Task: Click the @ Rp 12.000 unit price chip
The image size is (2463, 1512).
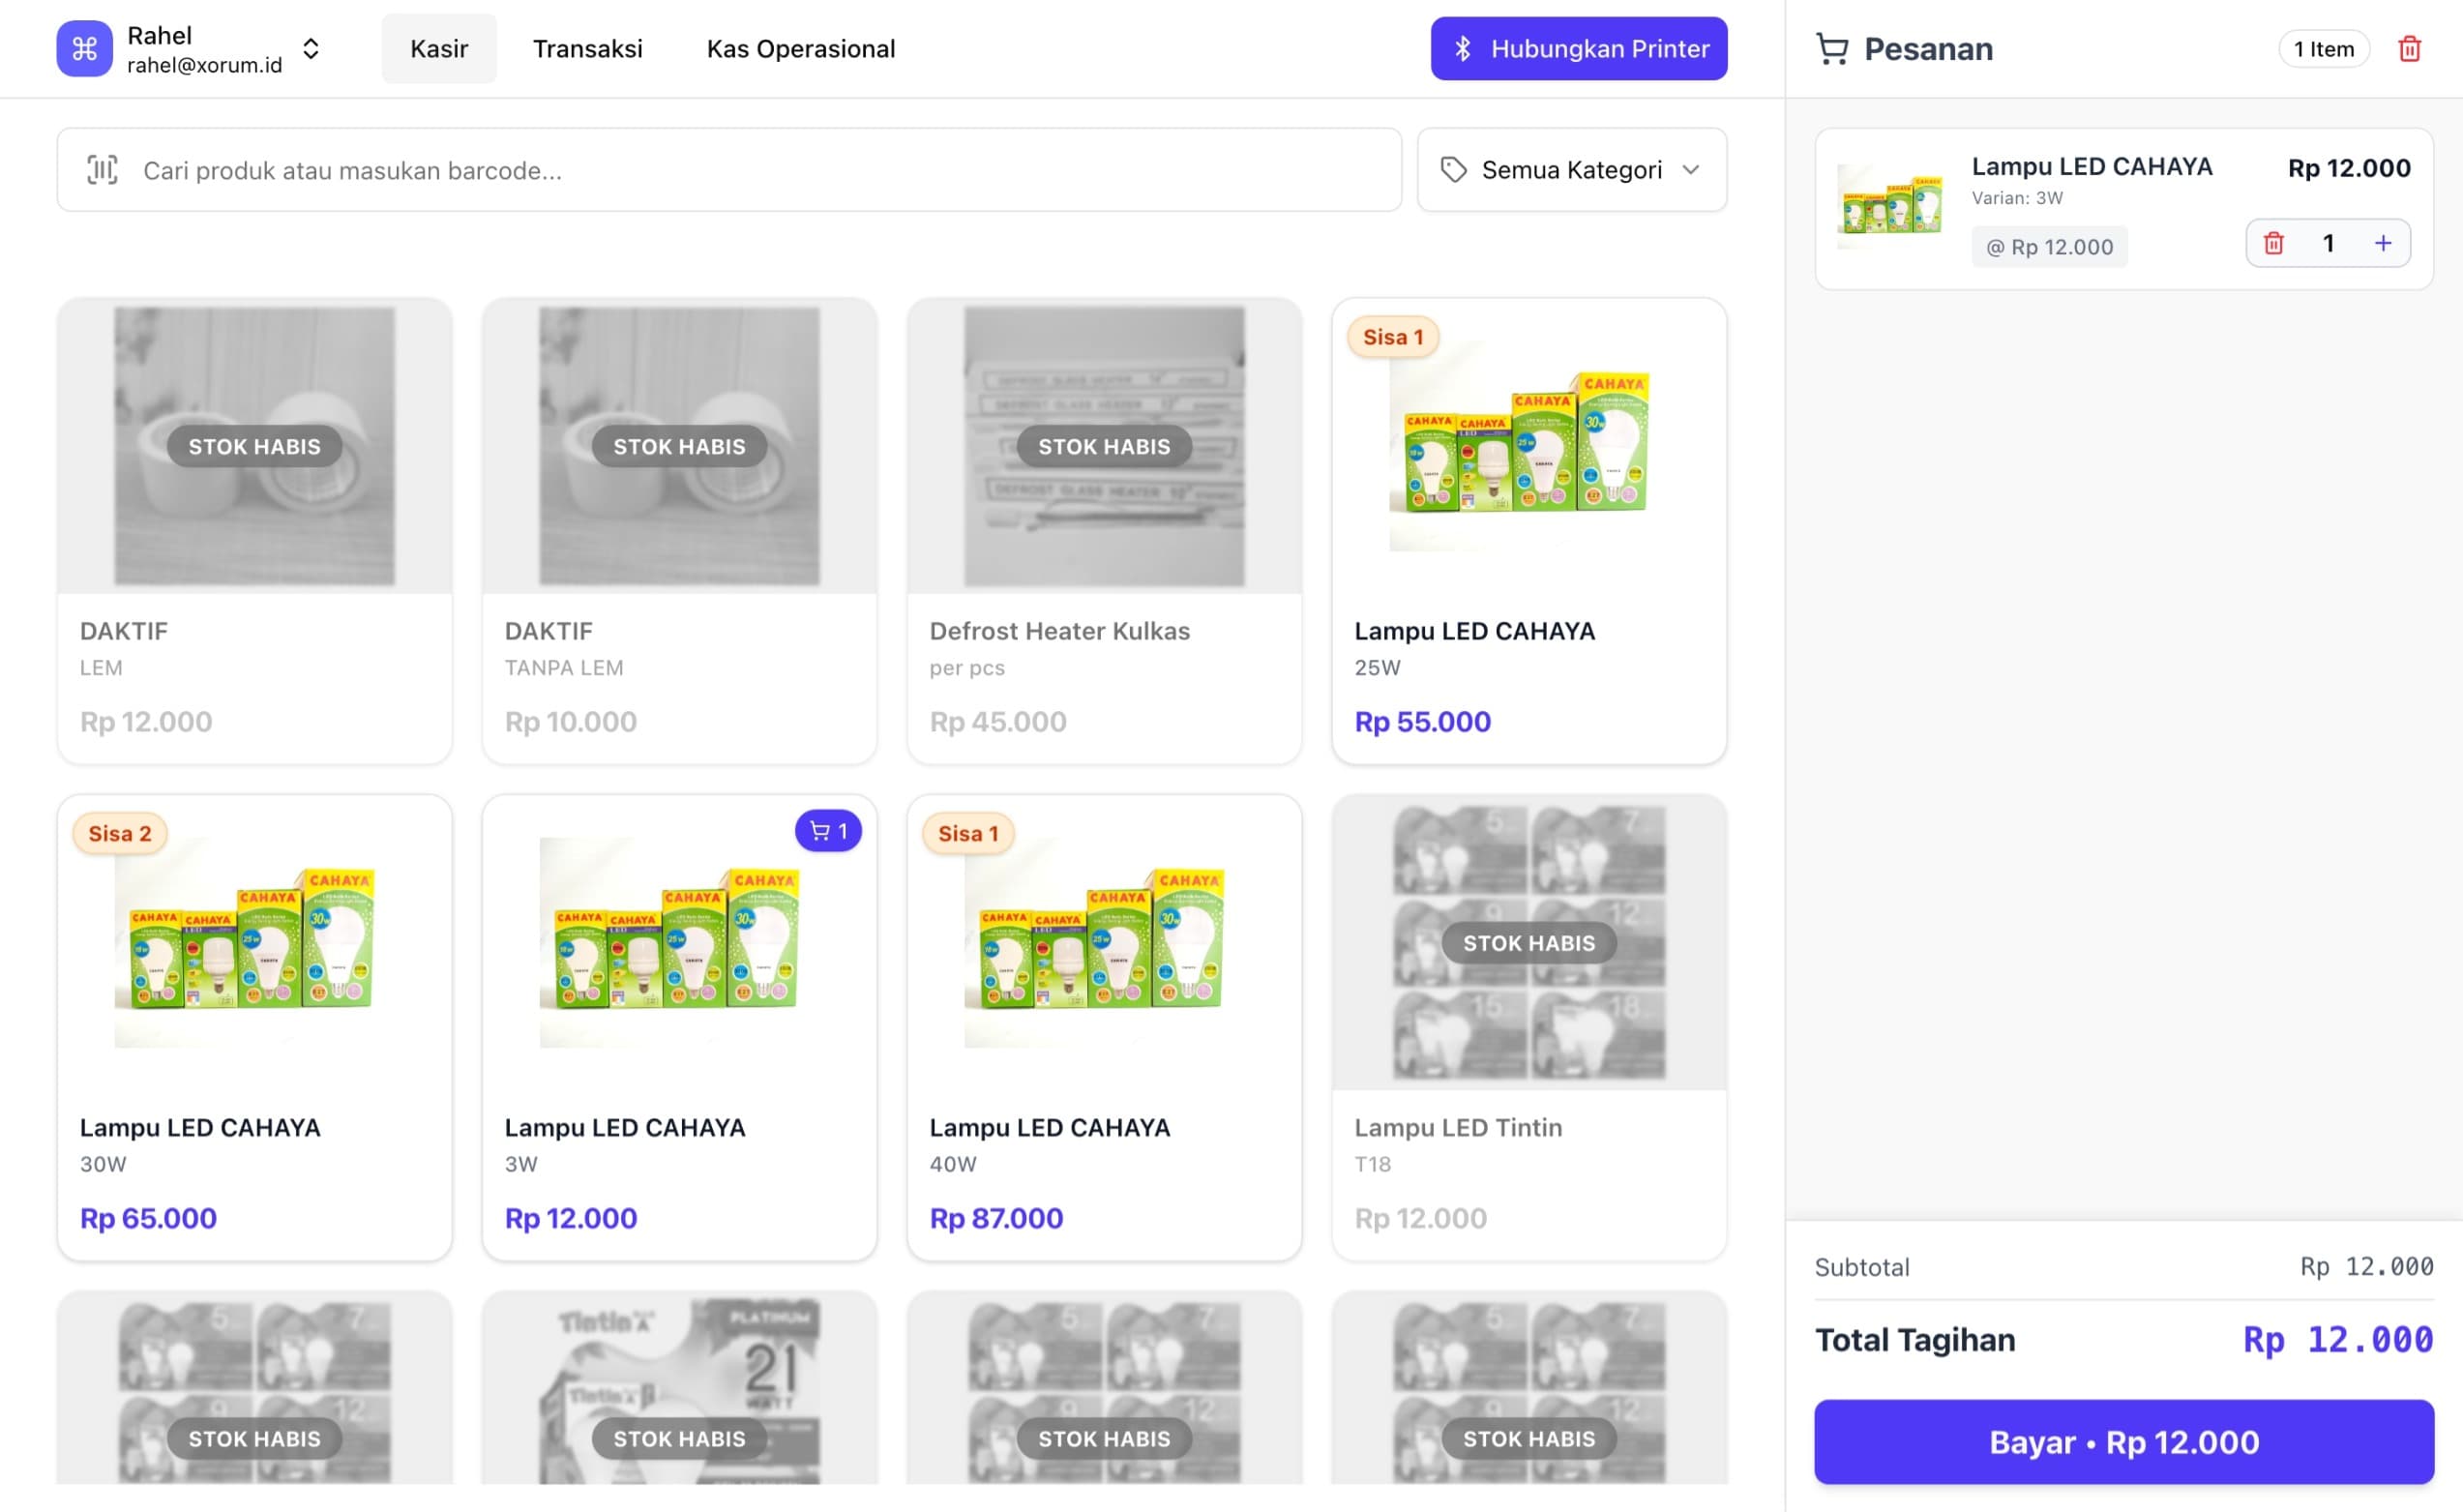Action: click(2049, 246)
